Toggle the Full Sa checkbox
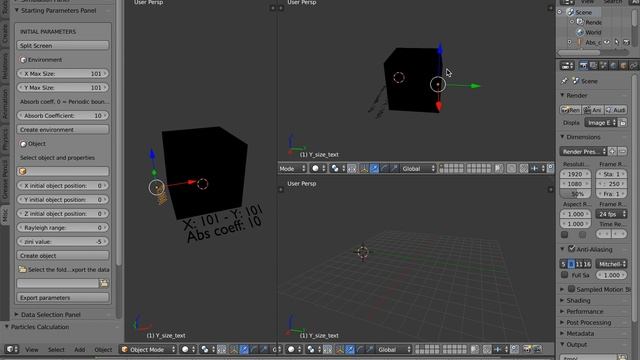 (x=564, y=275)
